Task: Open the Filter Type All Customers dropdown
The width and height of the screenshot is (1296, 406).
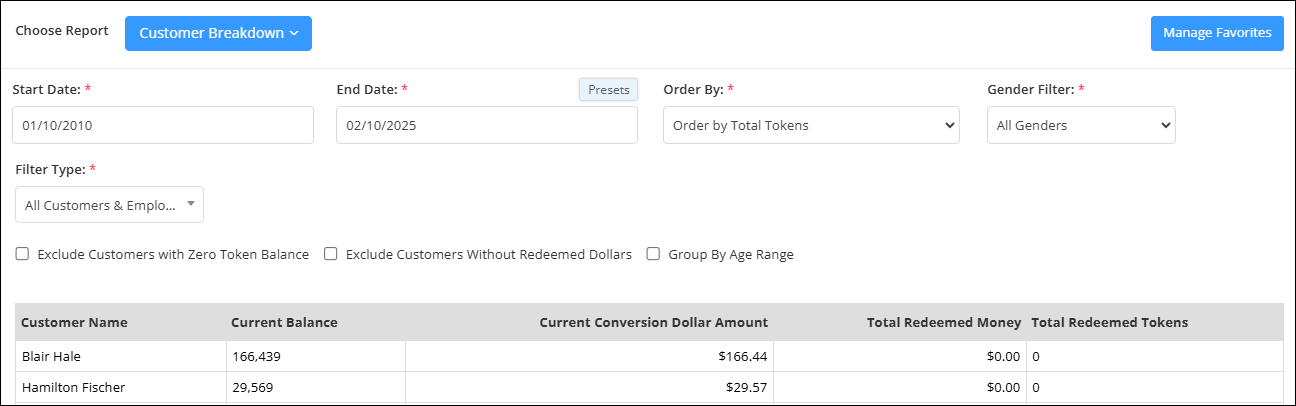Action: click(110, 204)
